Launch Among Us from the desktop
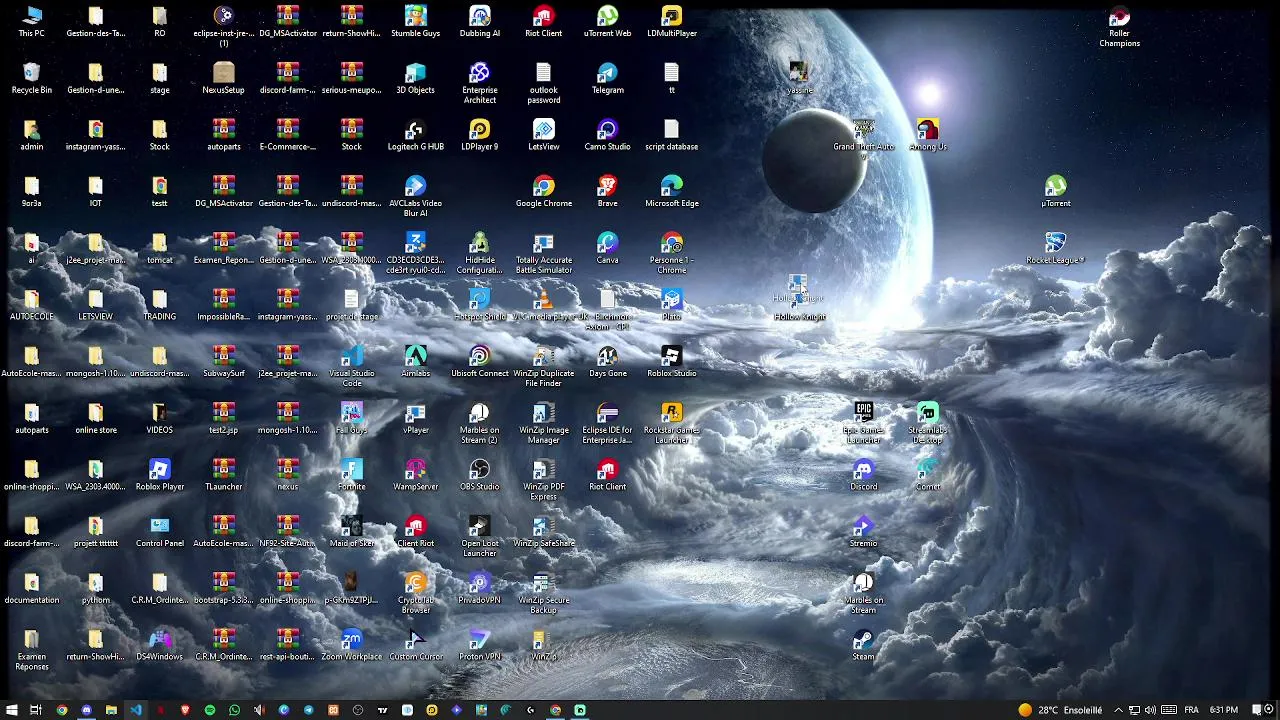 point(927,136)
